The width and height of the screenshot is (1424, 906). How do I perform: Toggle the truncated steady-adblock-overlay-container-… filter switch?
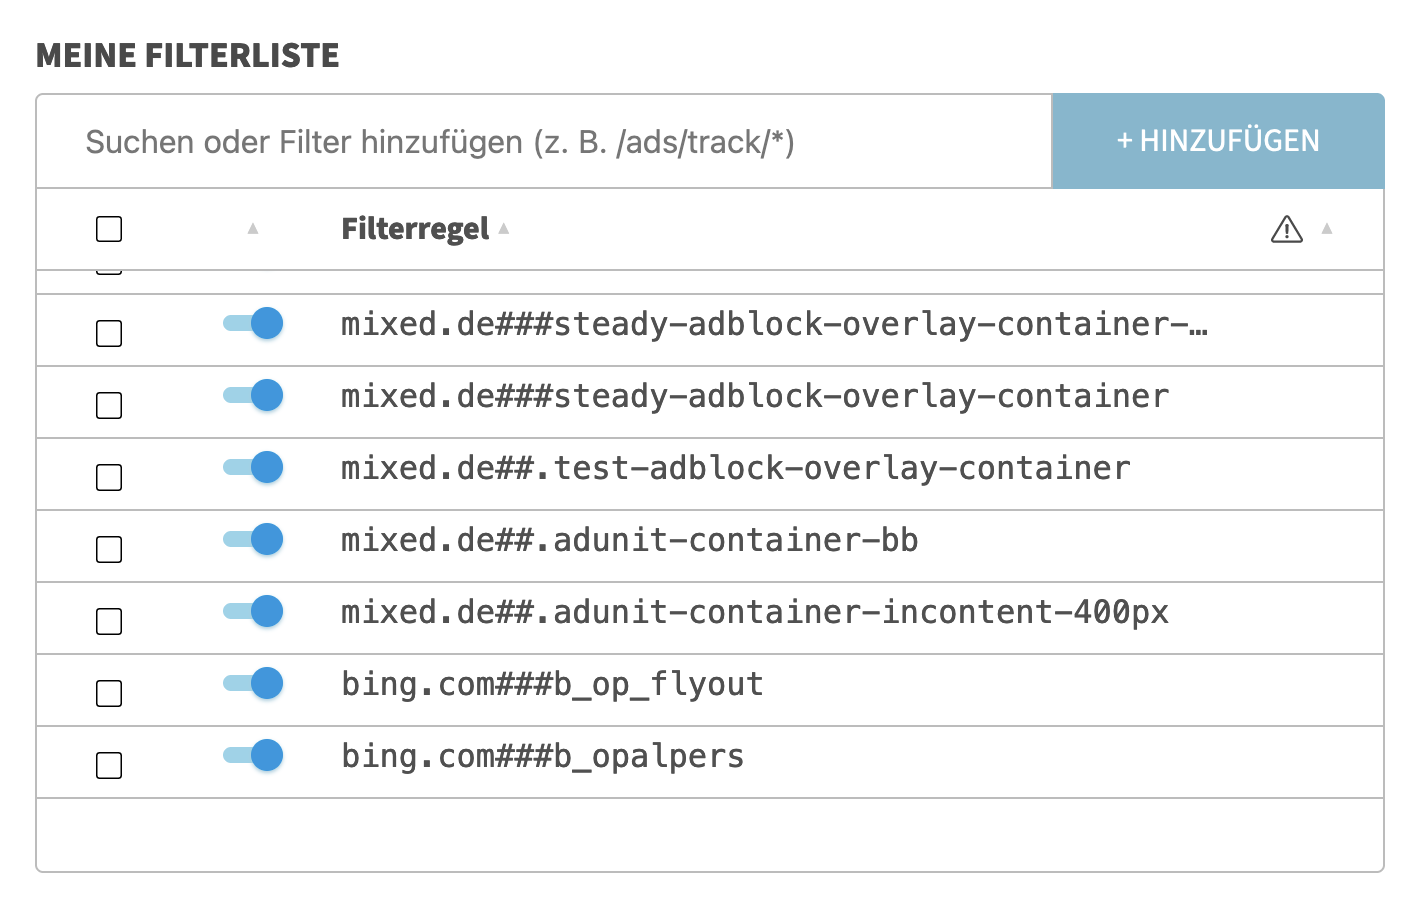click(x=254, y=323)
